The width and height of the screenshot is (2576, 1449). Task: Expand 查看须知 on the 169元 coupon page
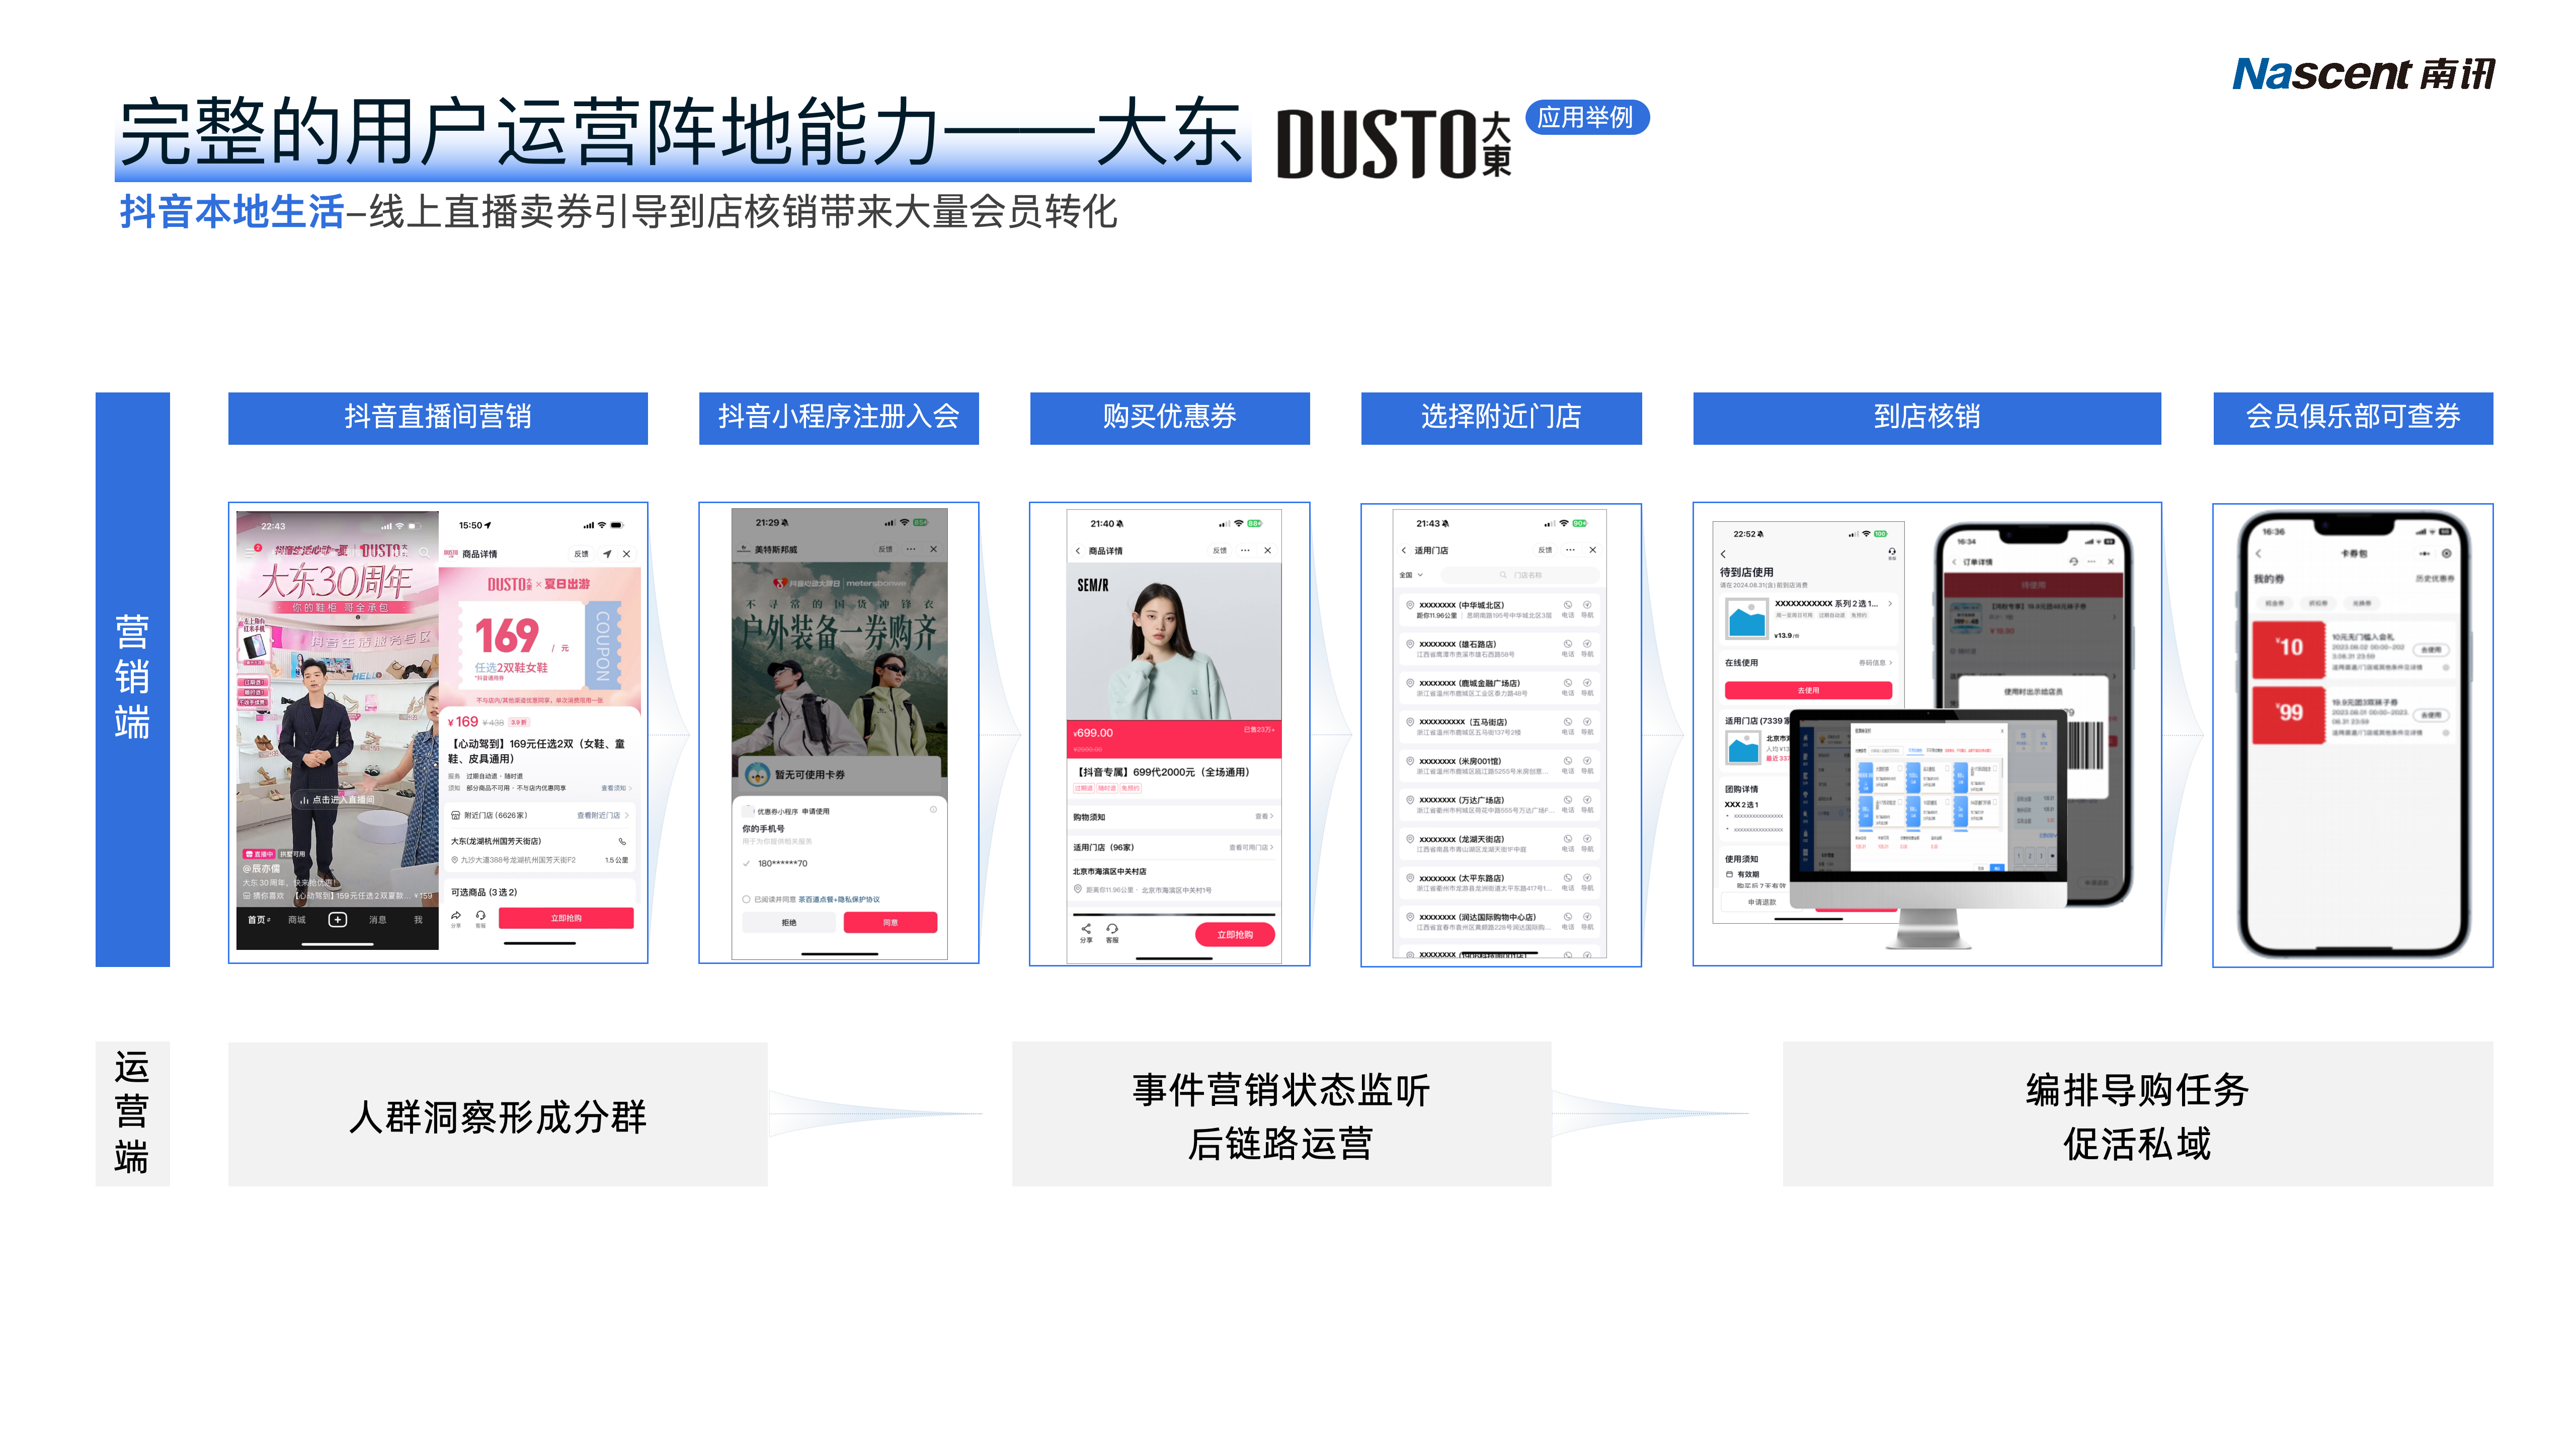(x=615, y=789)
